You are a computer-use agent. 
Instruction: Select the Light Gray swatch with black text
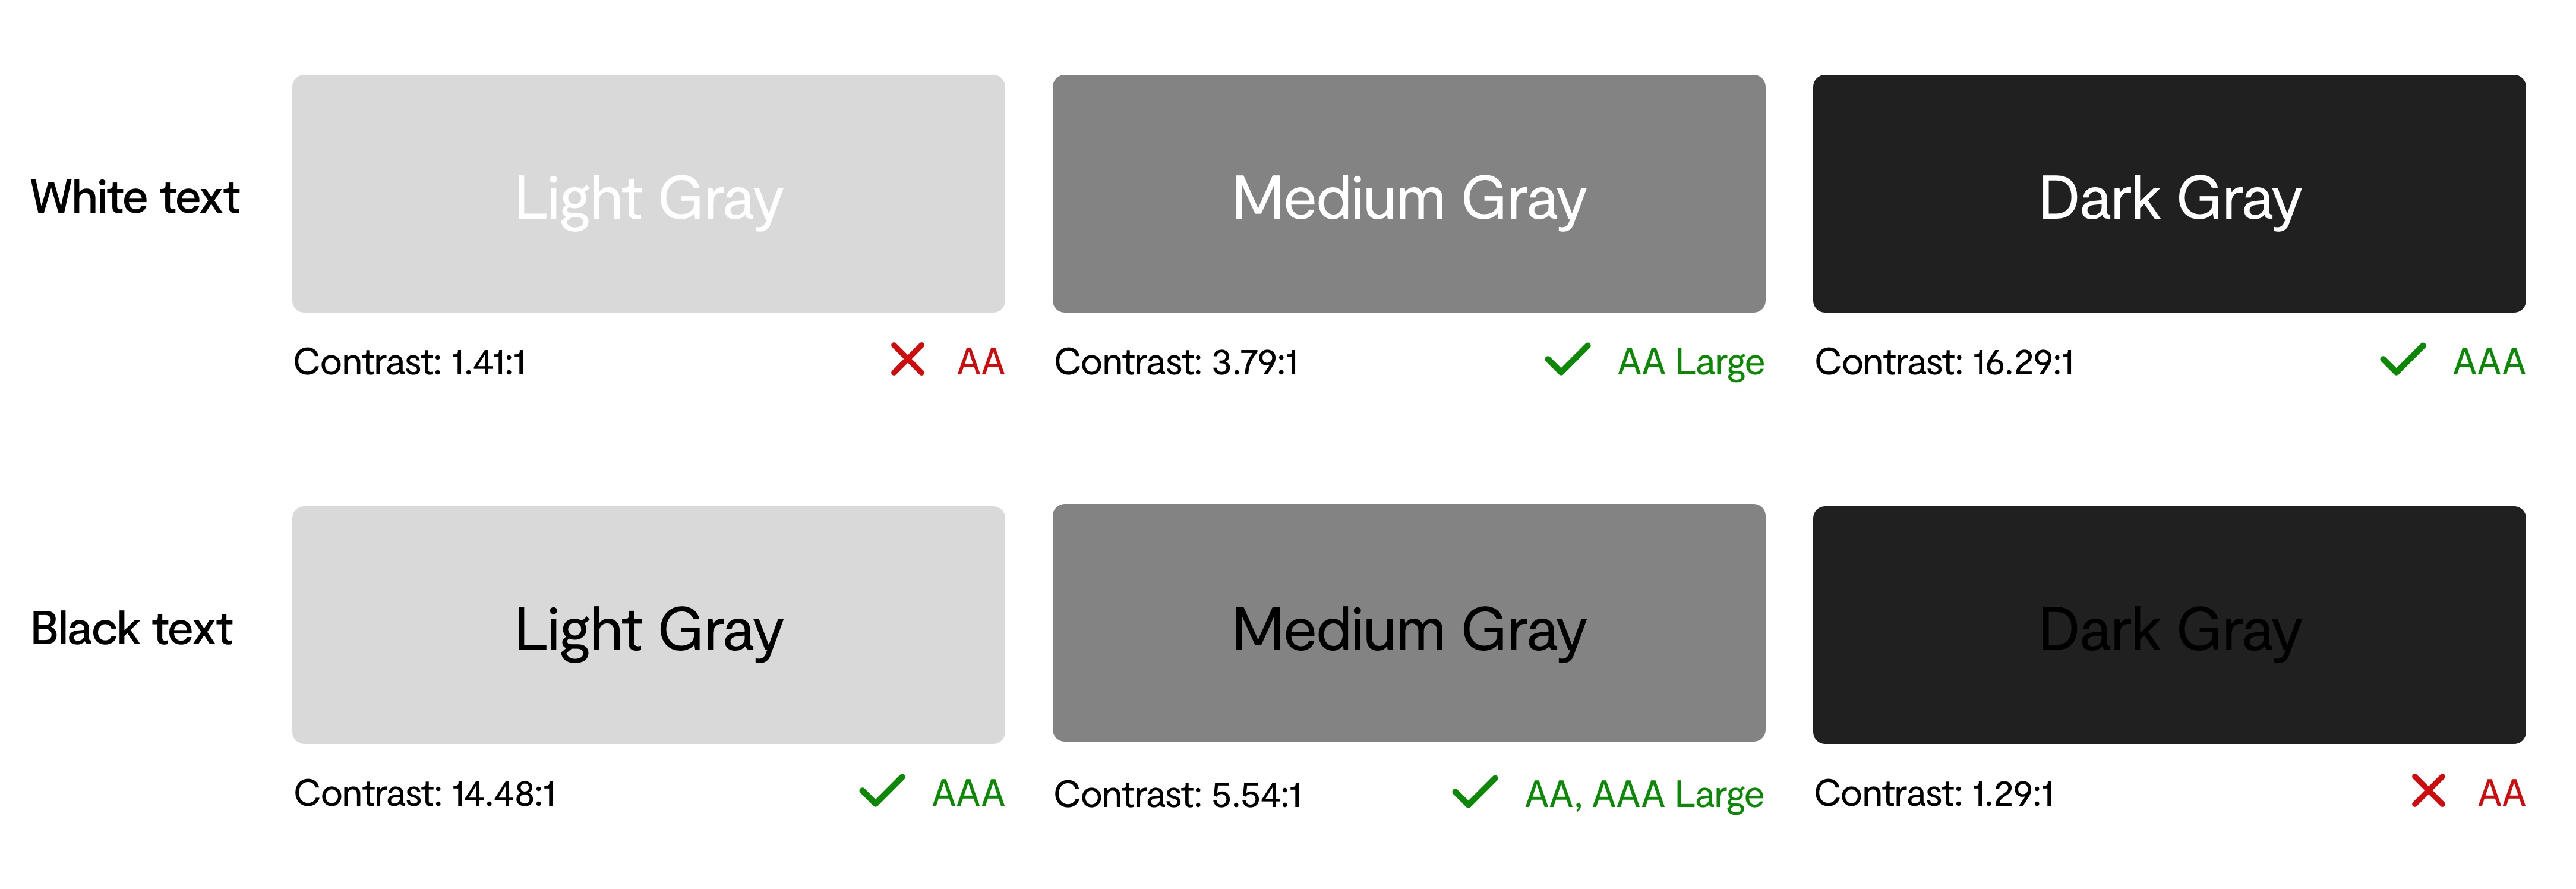[648, 625]
